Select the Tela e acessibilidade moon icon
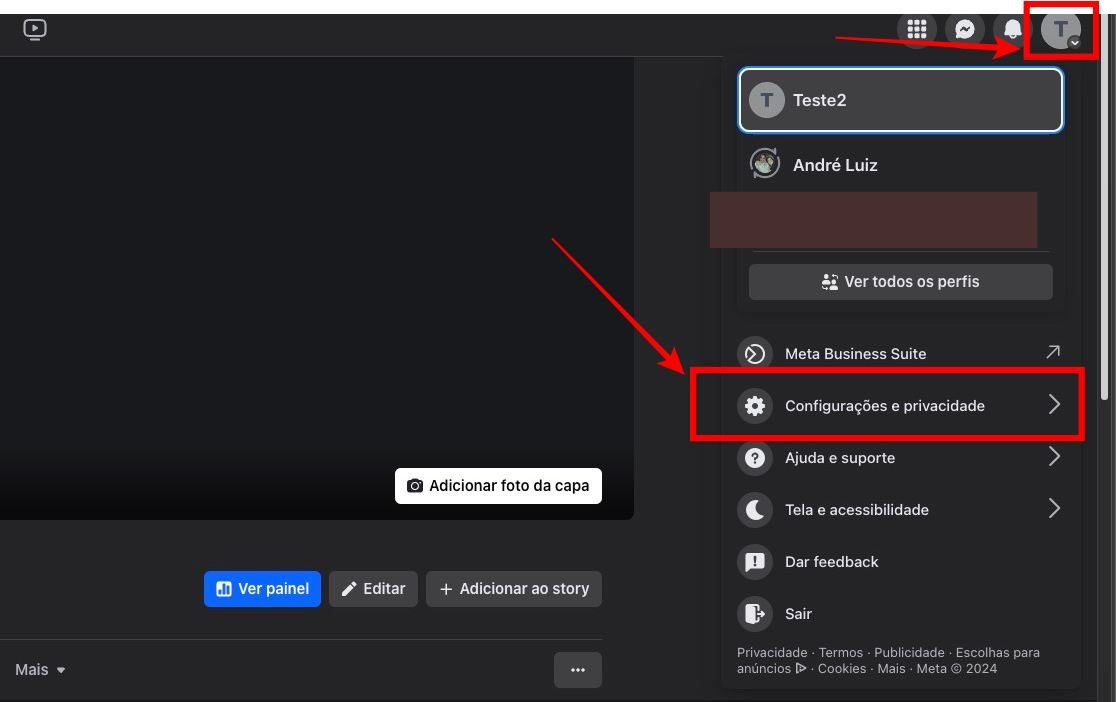This screenshot has width=1116, height=702. click(x=755, y=509)
